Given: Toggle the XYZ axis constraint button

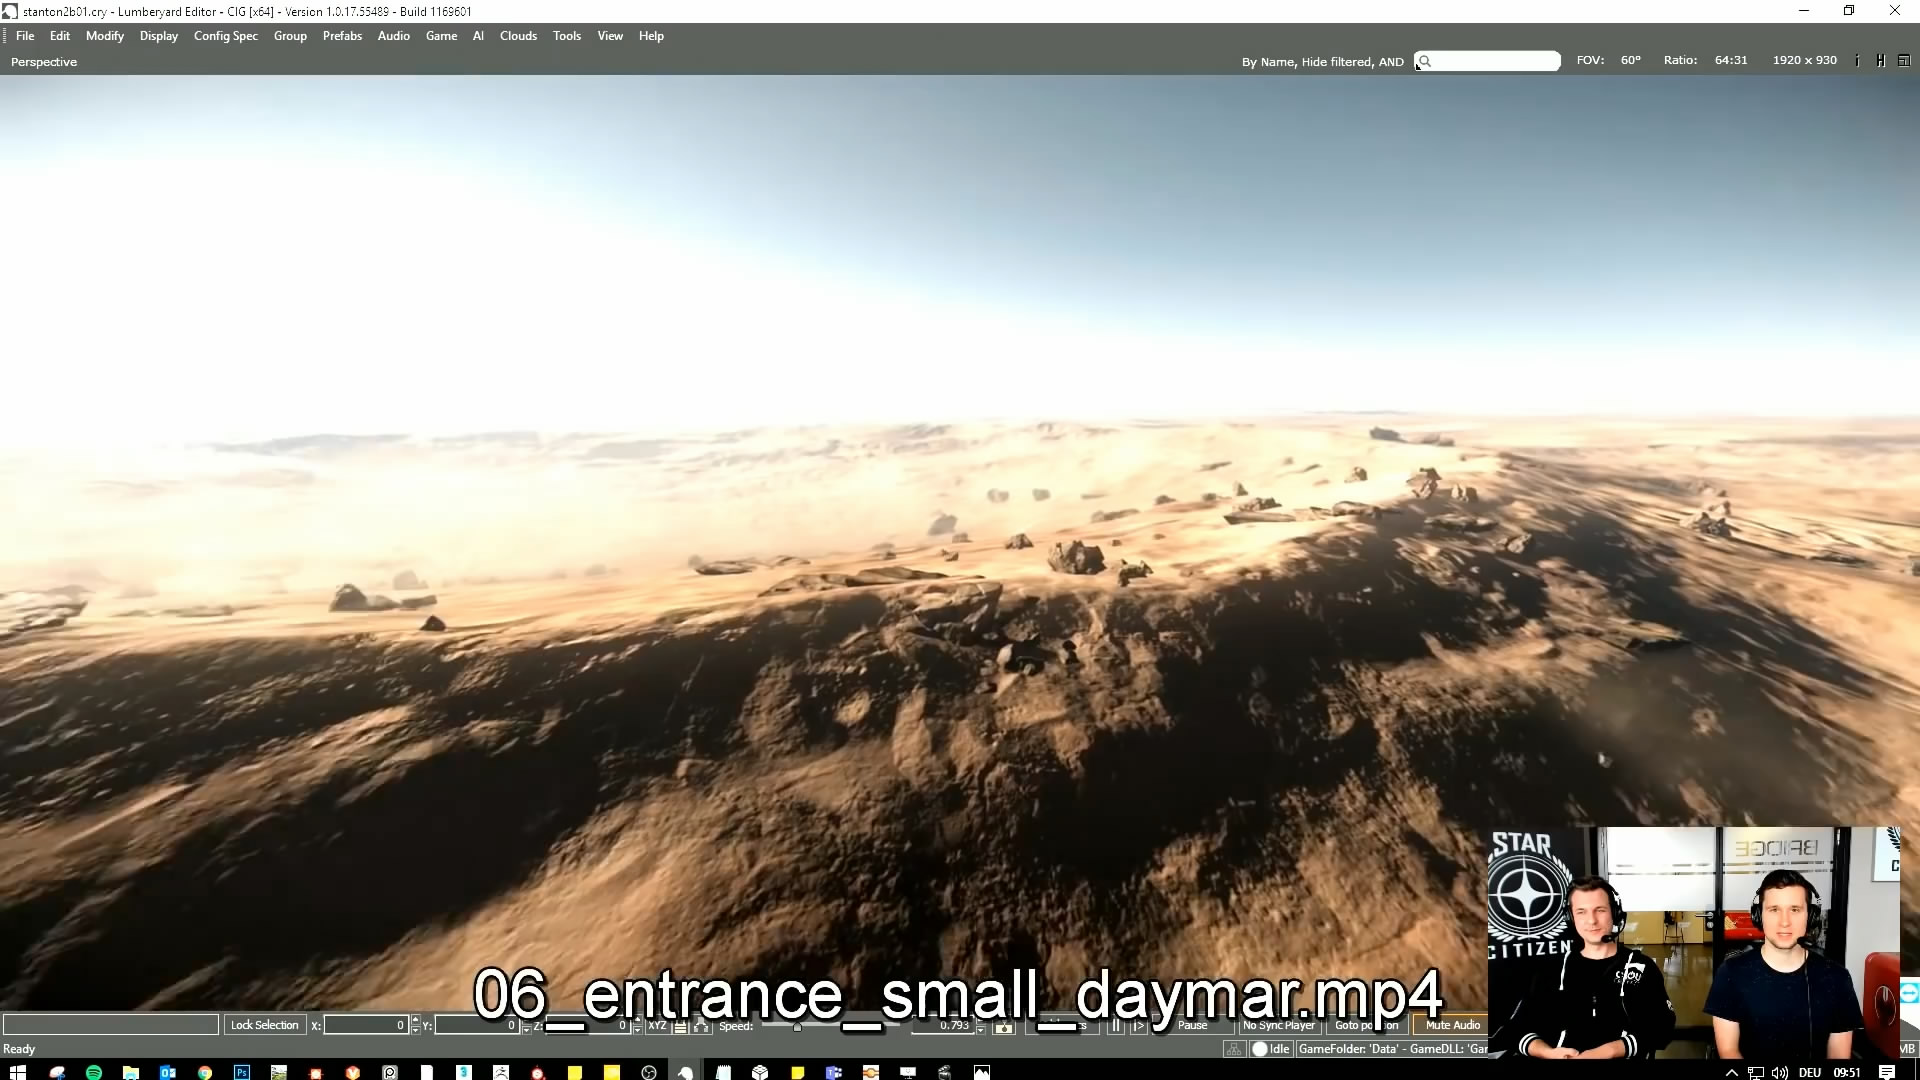Looking at the screenshot, I should pyautogui.click(x=657, y=1025).
